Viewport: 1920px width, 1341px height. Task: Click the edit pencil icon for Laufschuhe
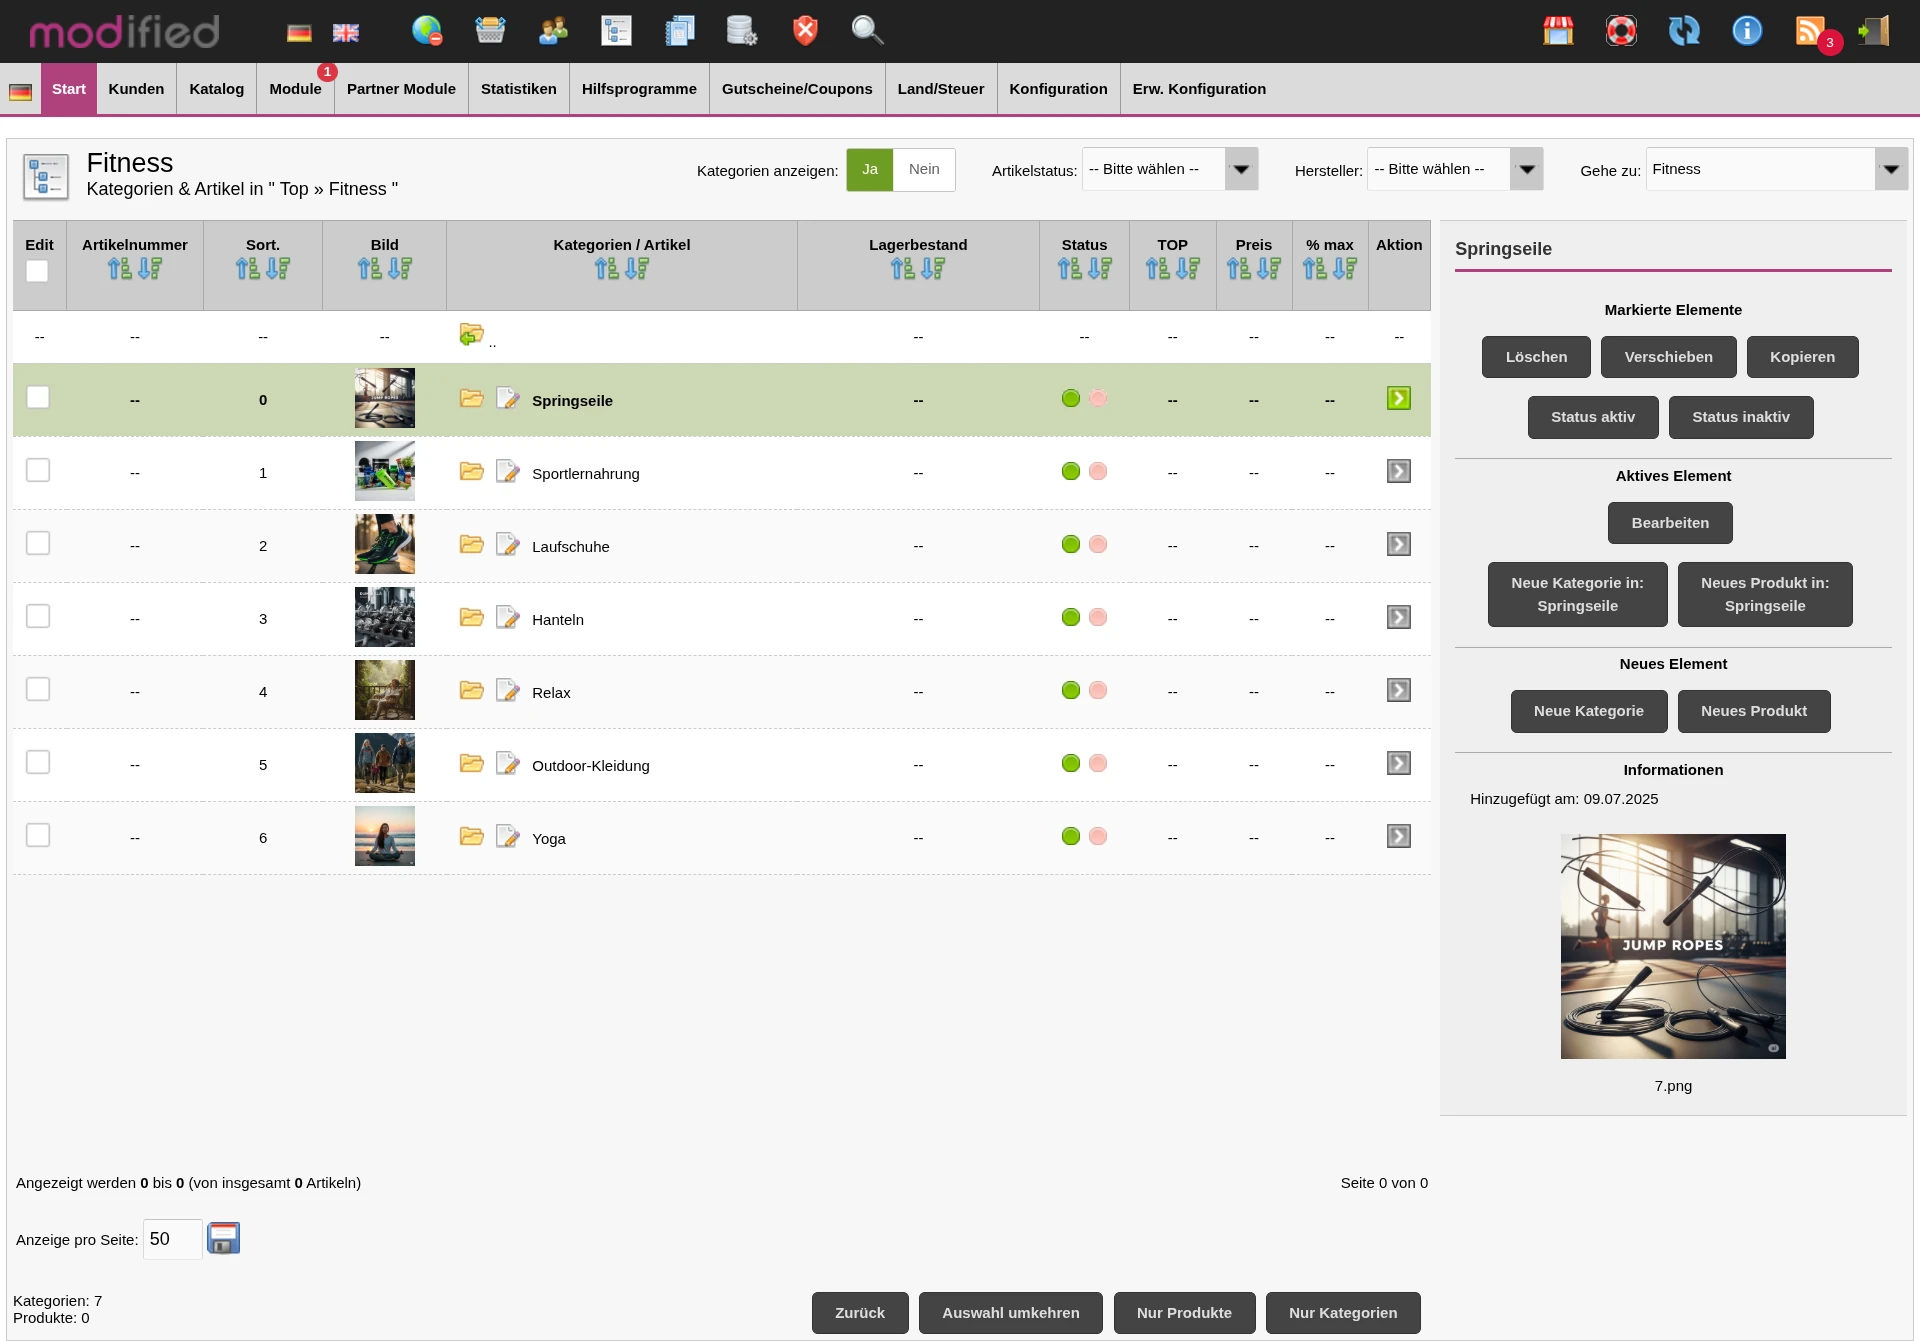(x=508, y=545)
